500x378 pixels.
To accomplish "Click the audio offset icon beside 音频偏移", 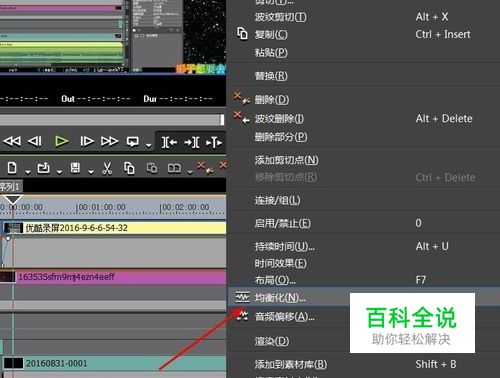I will (x=243, y=315).
